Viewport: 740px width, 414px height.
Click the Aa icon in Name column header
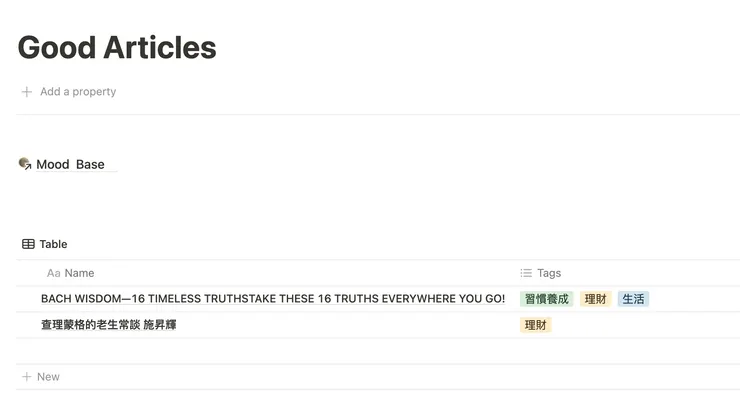tap(53, 273)
